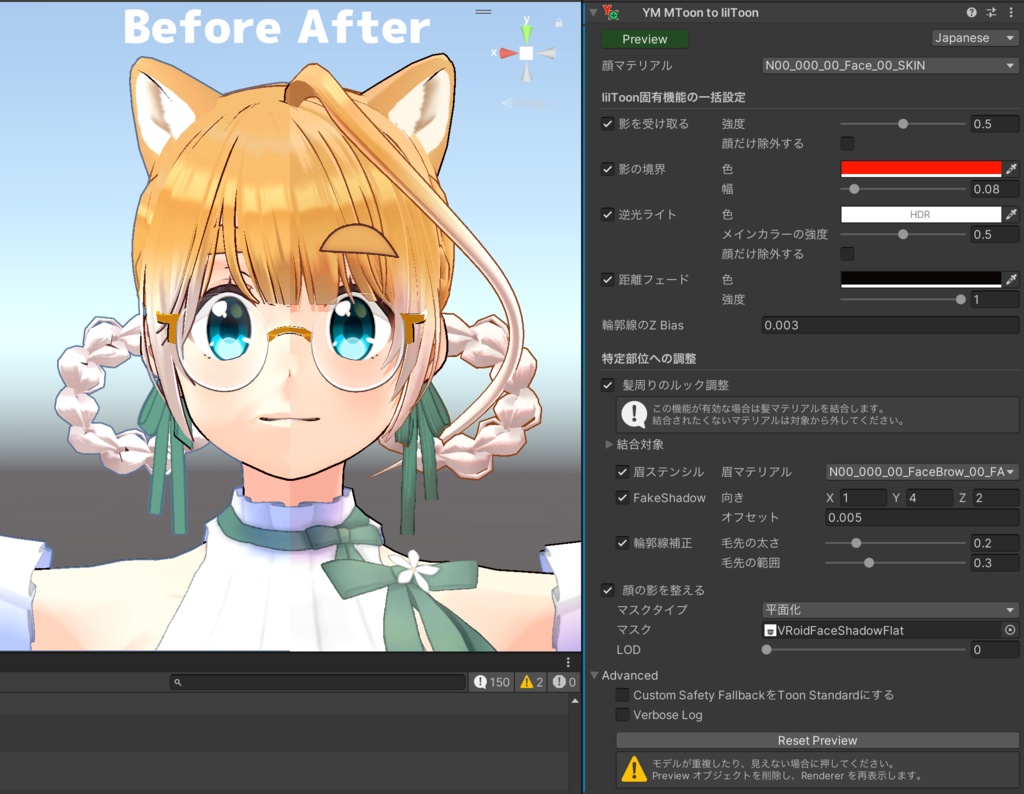The height and width of the screenshot is (794, 1024).
Task: Click the 毛先の太さ slider
Action: (x=895, y=543)
